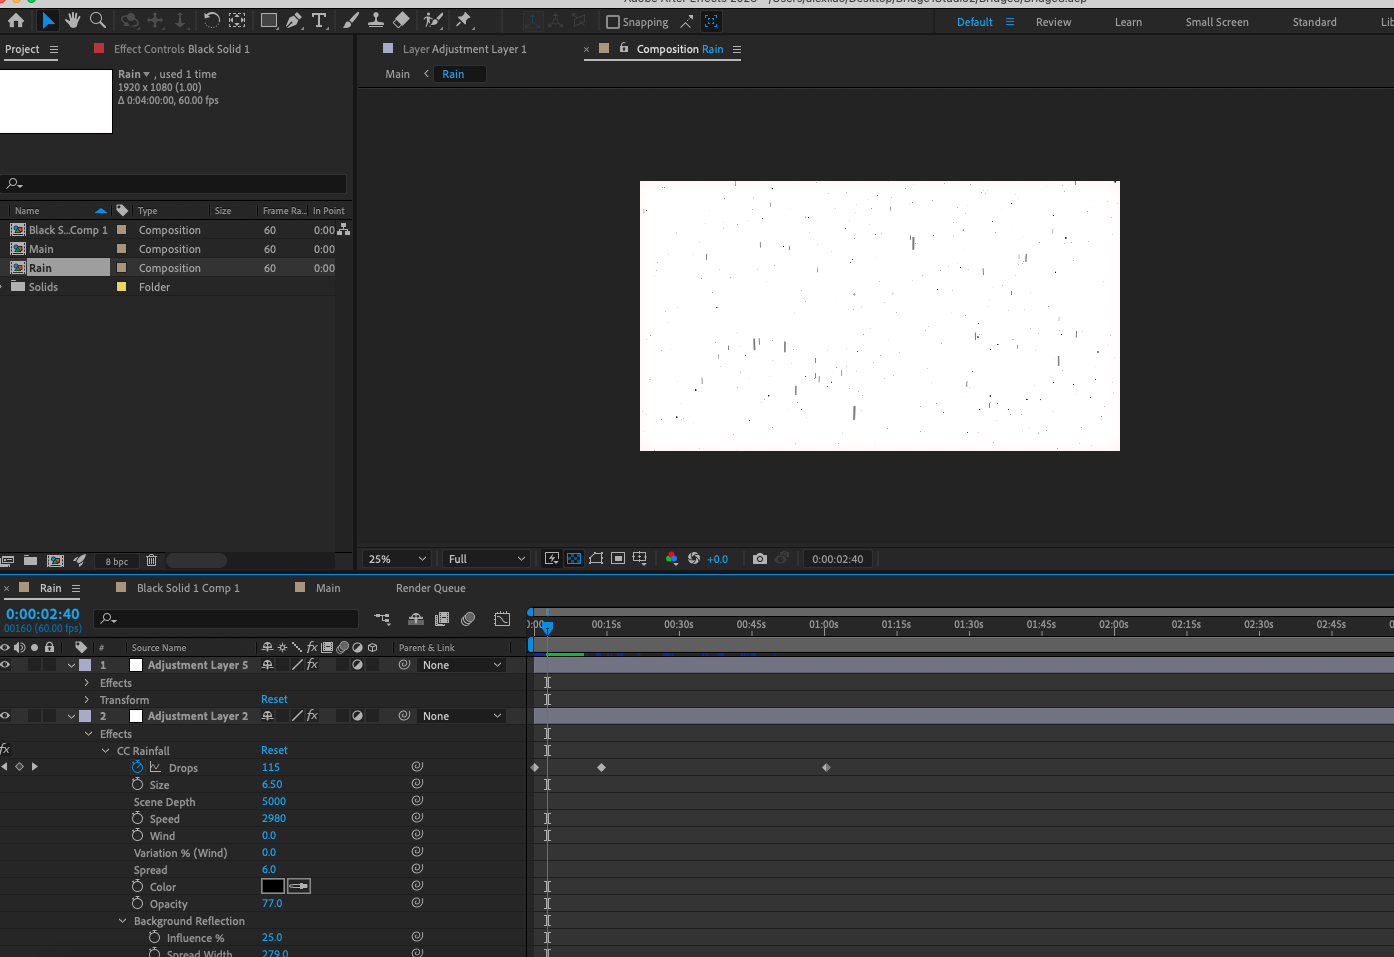Open Black Solid 1 Comp 1 timeline tab

tap(188, 588)
